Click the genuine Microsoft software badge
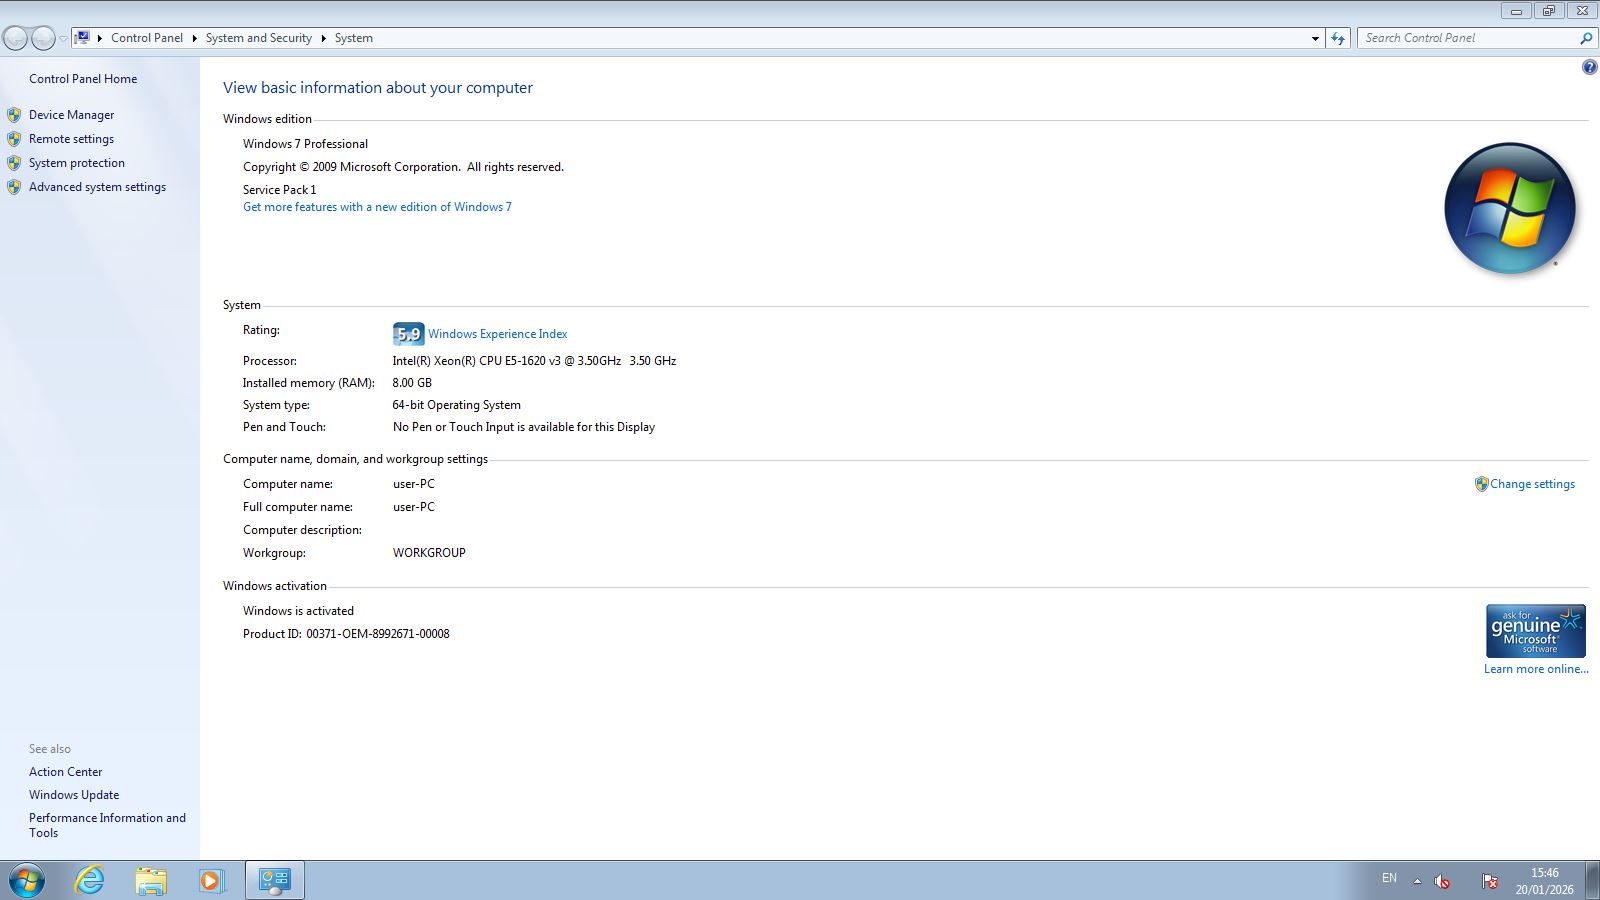Viewport: 1600px width, 900px height. pos(1535,631)
